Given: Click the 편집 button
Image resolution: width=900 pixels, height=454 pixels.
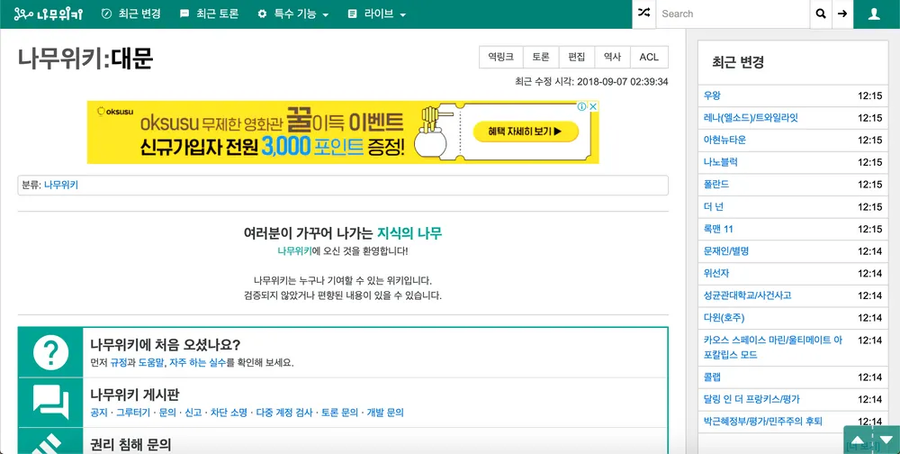Looking at the screenshot, I should (577, 57).
